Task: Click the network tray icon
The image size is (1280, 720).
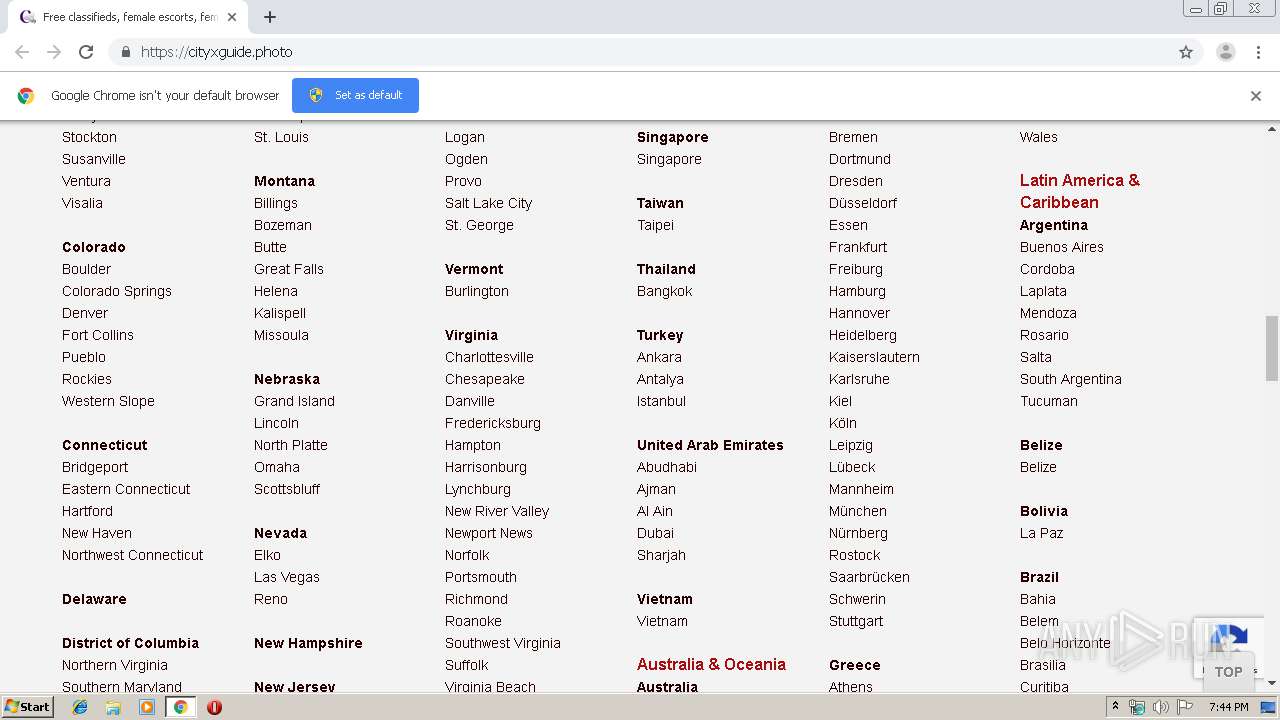Action: tap(1137, 707)
